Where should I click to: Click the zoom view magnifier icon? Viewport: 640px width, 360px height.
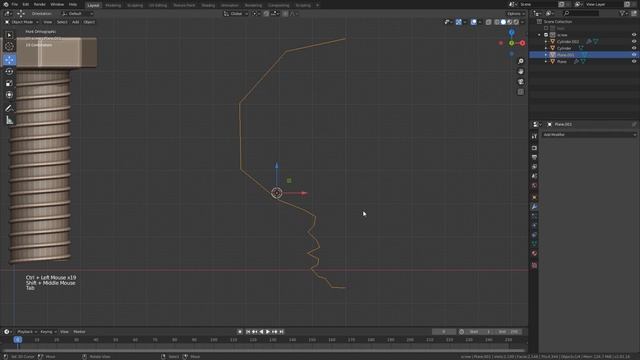pyautogui.click(x=521, y=61)
